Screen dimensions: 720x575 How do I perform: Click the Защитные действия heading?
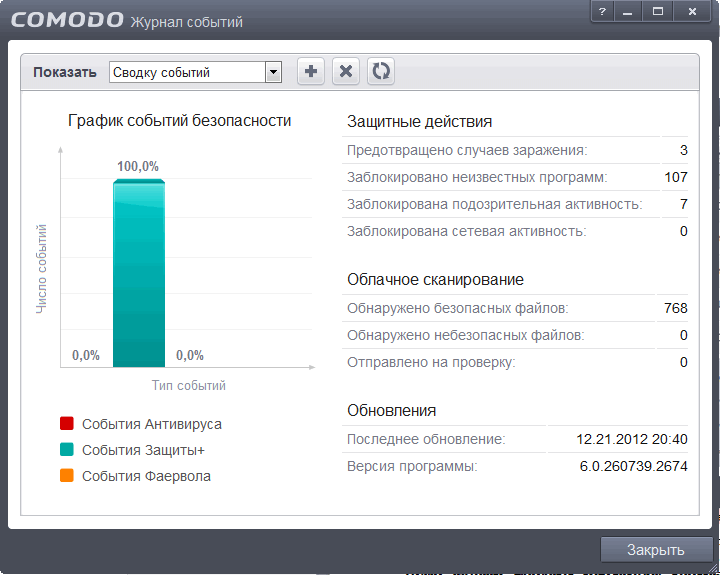point(419,122)
